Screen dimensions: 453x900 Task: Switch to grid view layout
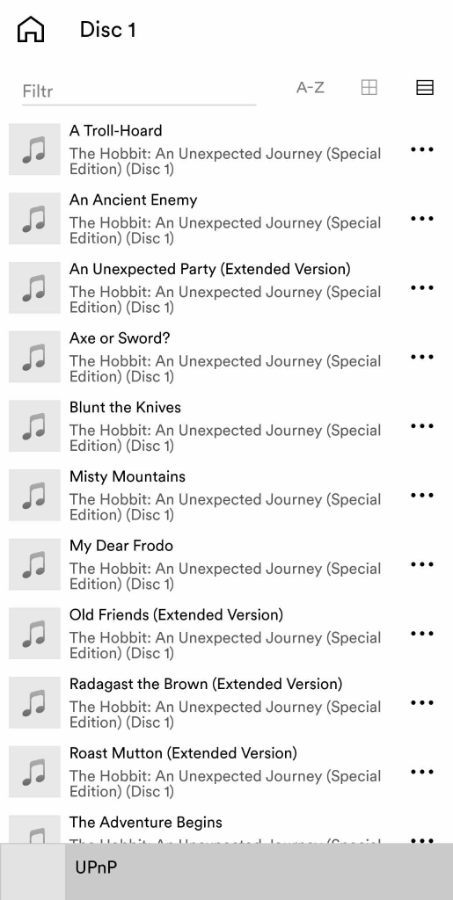369,88
